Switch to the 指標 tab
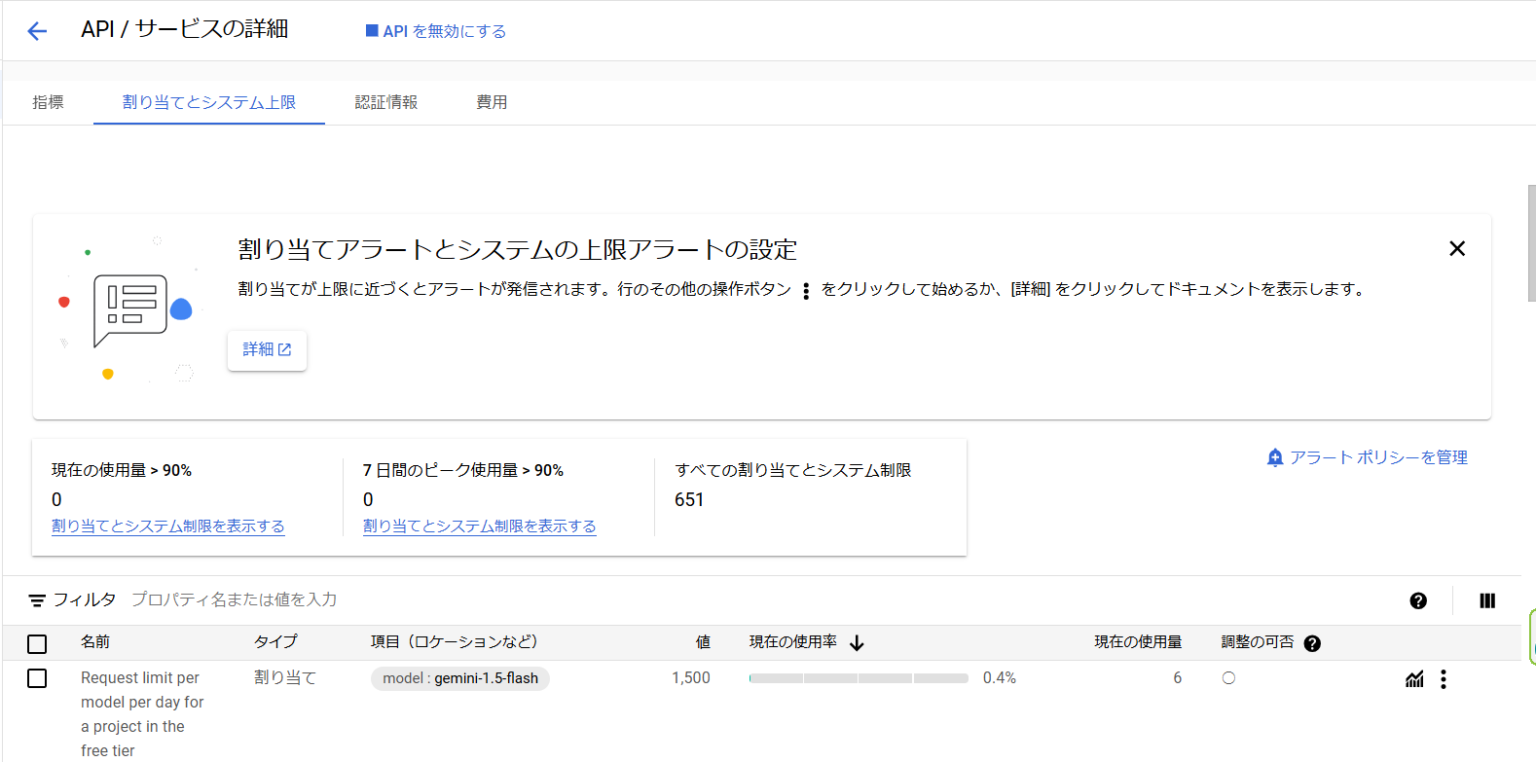The height and width of the screenshot is (762, 1536). coord(48,101)
